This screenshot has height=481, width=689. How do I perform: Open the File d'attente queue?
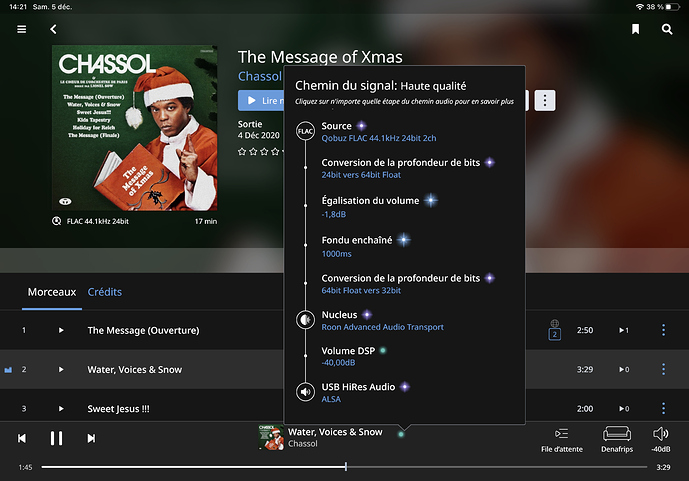(x=562, y=440)
